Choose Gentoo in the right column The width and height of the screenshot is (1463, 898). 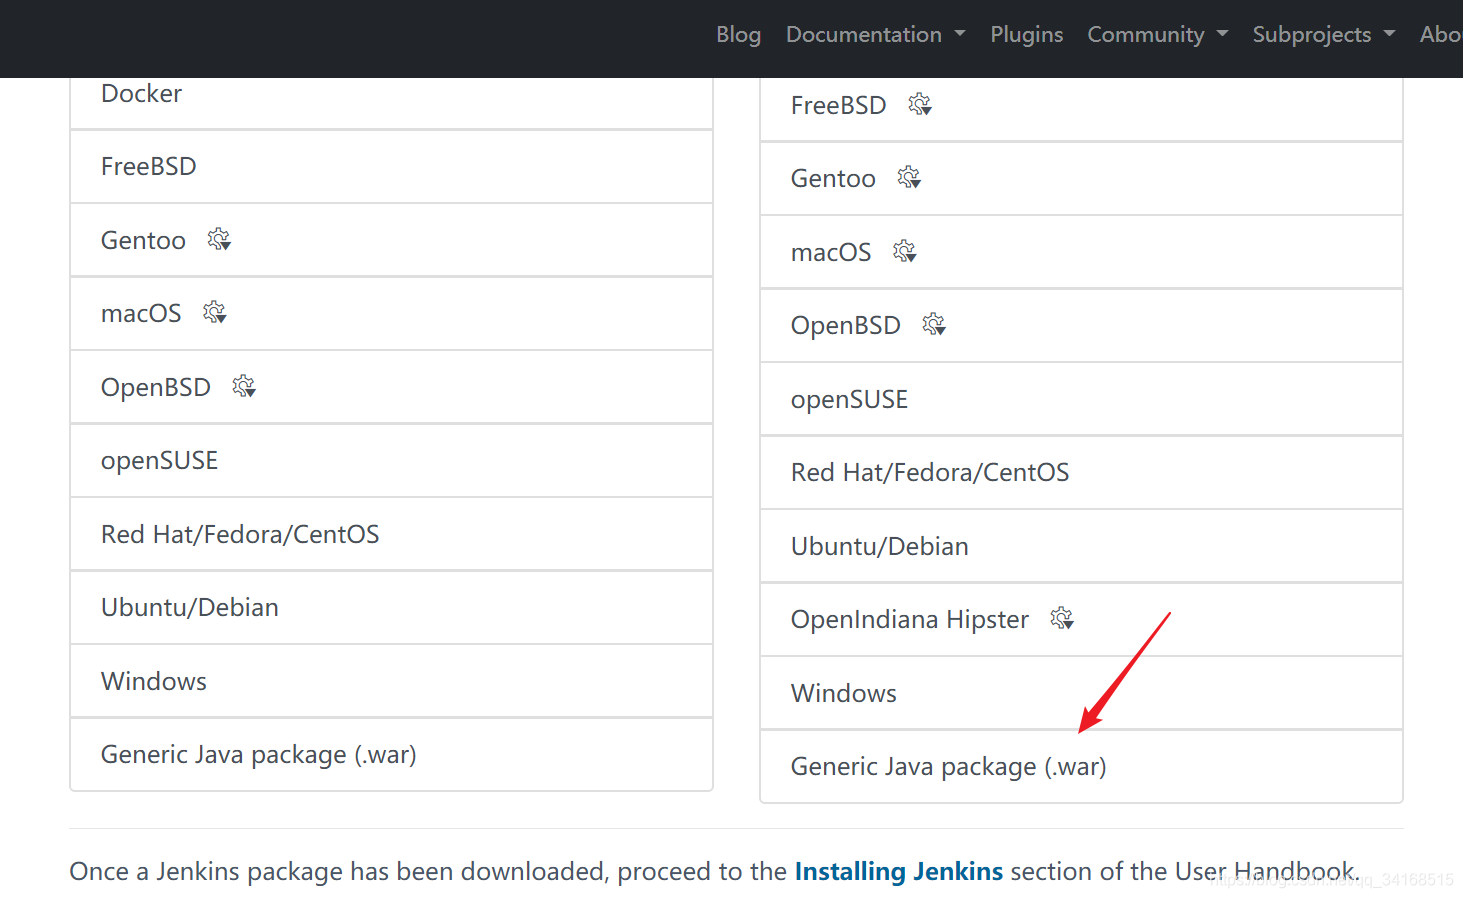click(x=1081, y=179)
